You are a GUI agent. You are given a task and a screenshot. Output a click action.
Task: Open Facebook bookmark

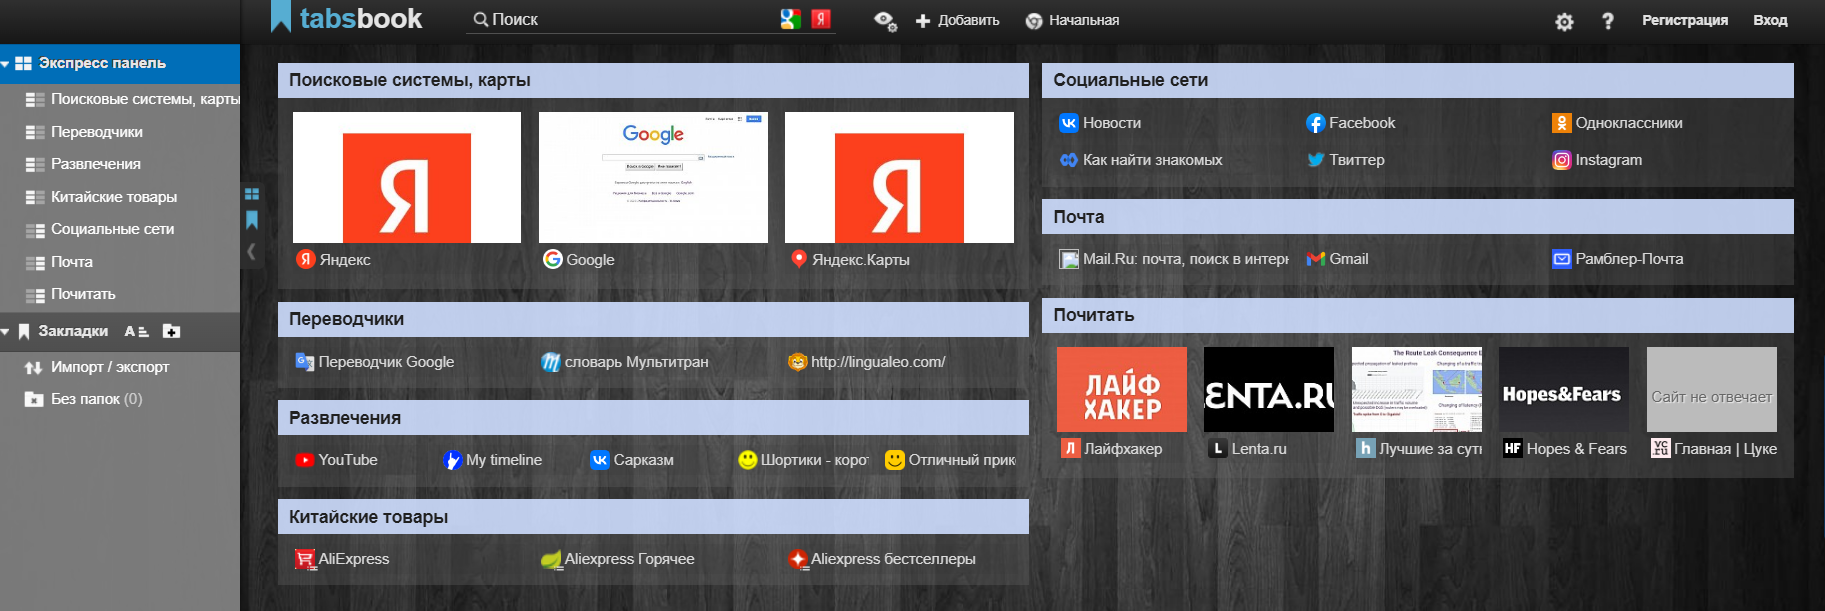(1351, 123)
